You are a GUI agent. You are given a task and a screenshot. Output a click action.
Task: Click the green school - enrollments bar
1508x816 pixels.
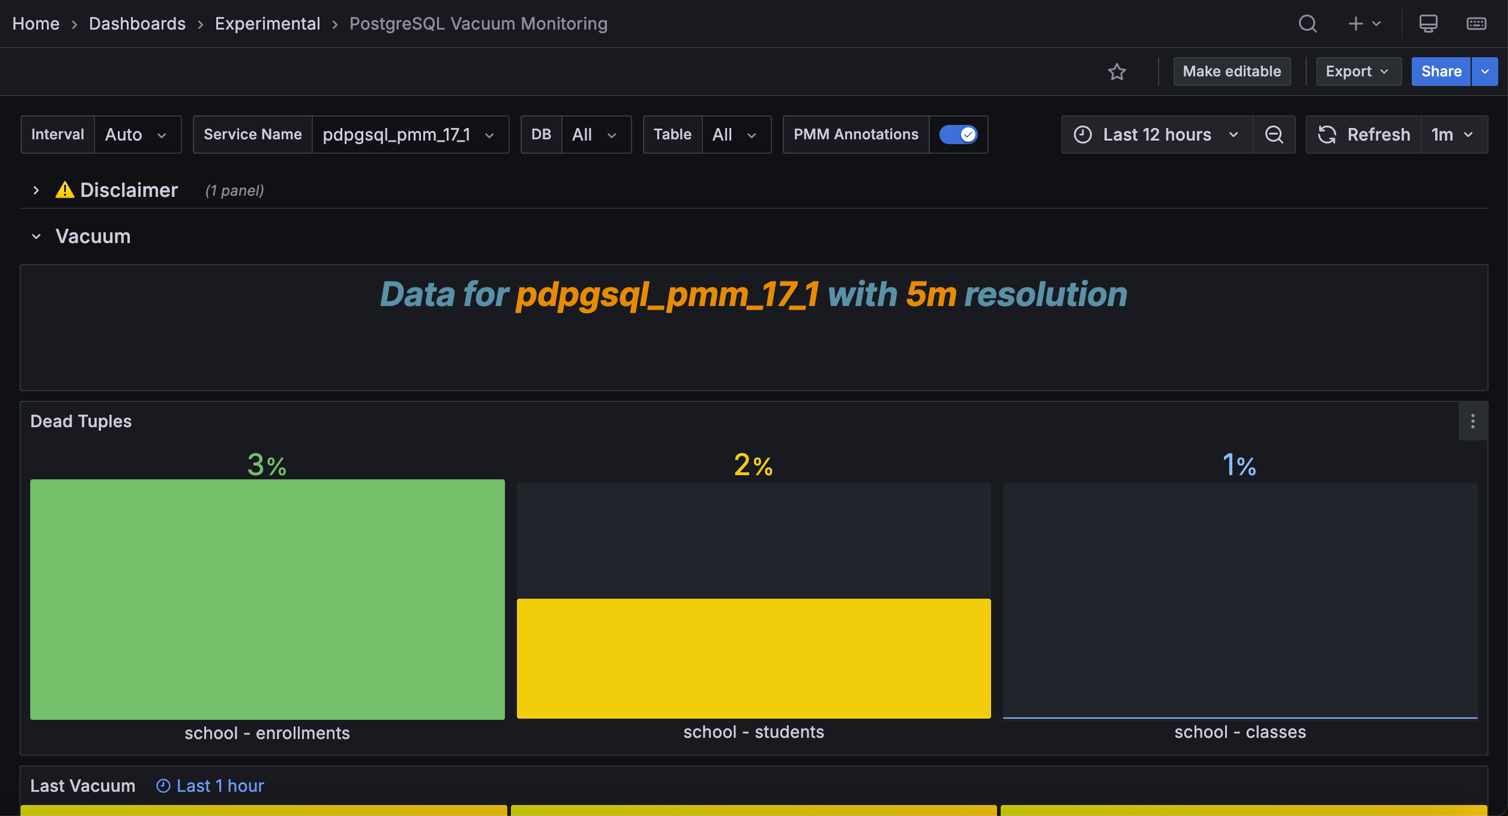[x=267, y=599]
